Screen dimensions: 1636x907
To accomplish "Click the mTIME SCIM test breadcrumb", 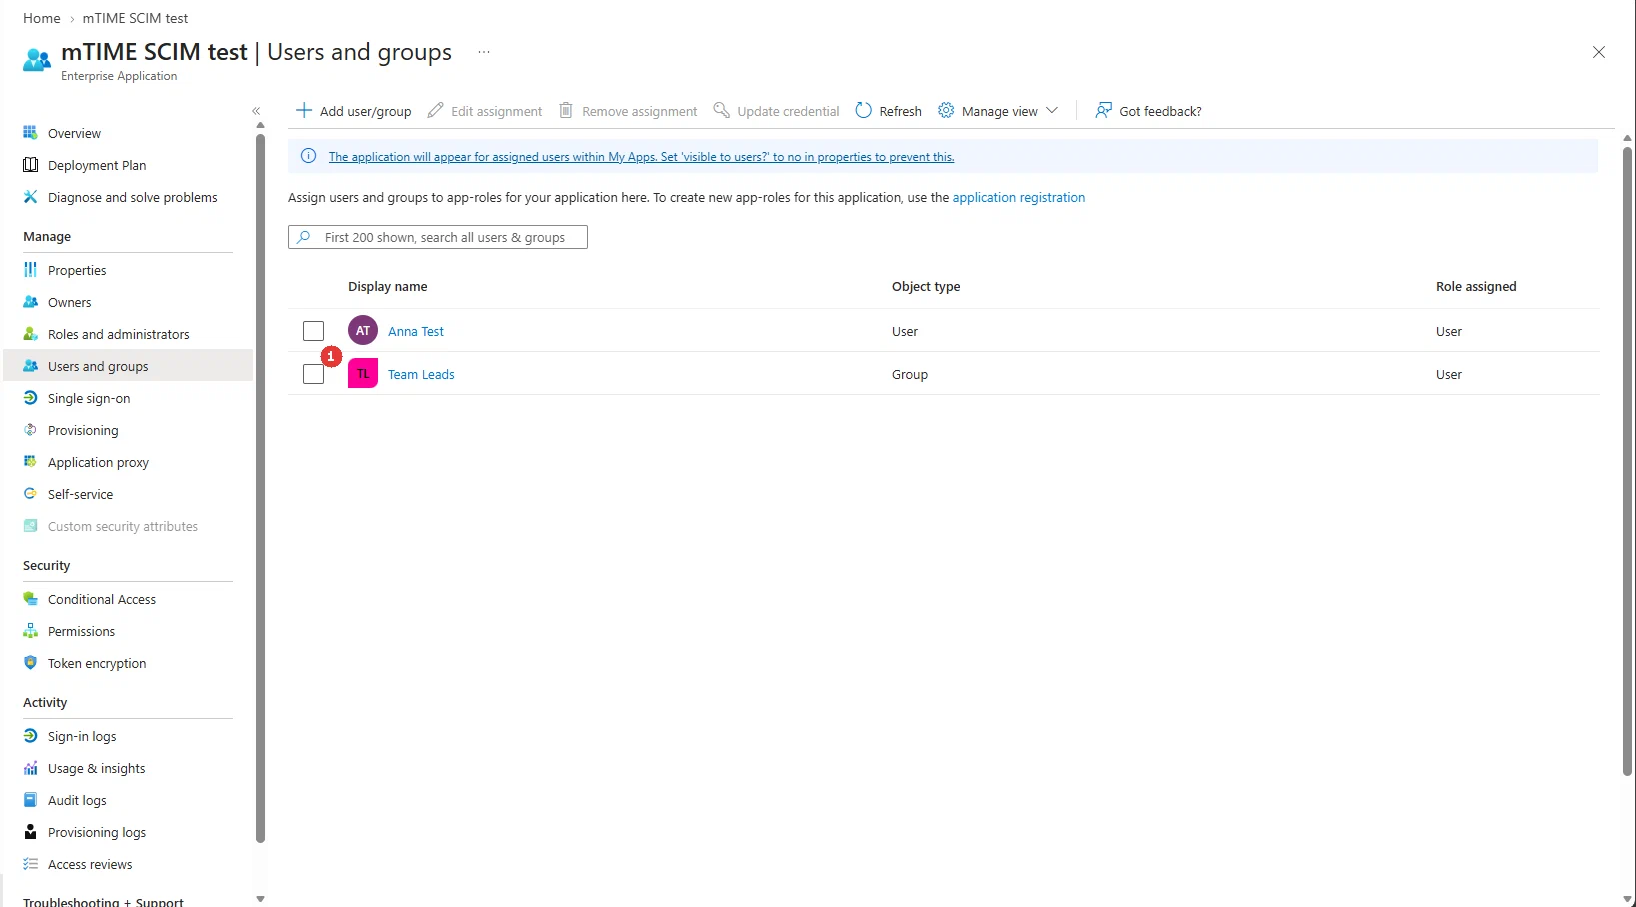I will [x=135, y=18].
